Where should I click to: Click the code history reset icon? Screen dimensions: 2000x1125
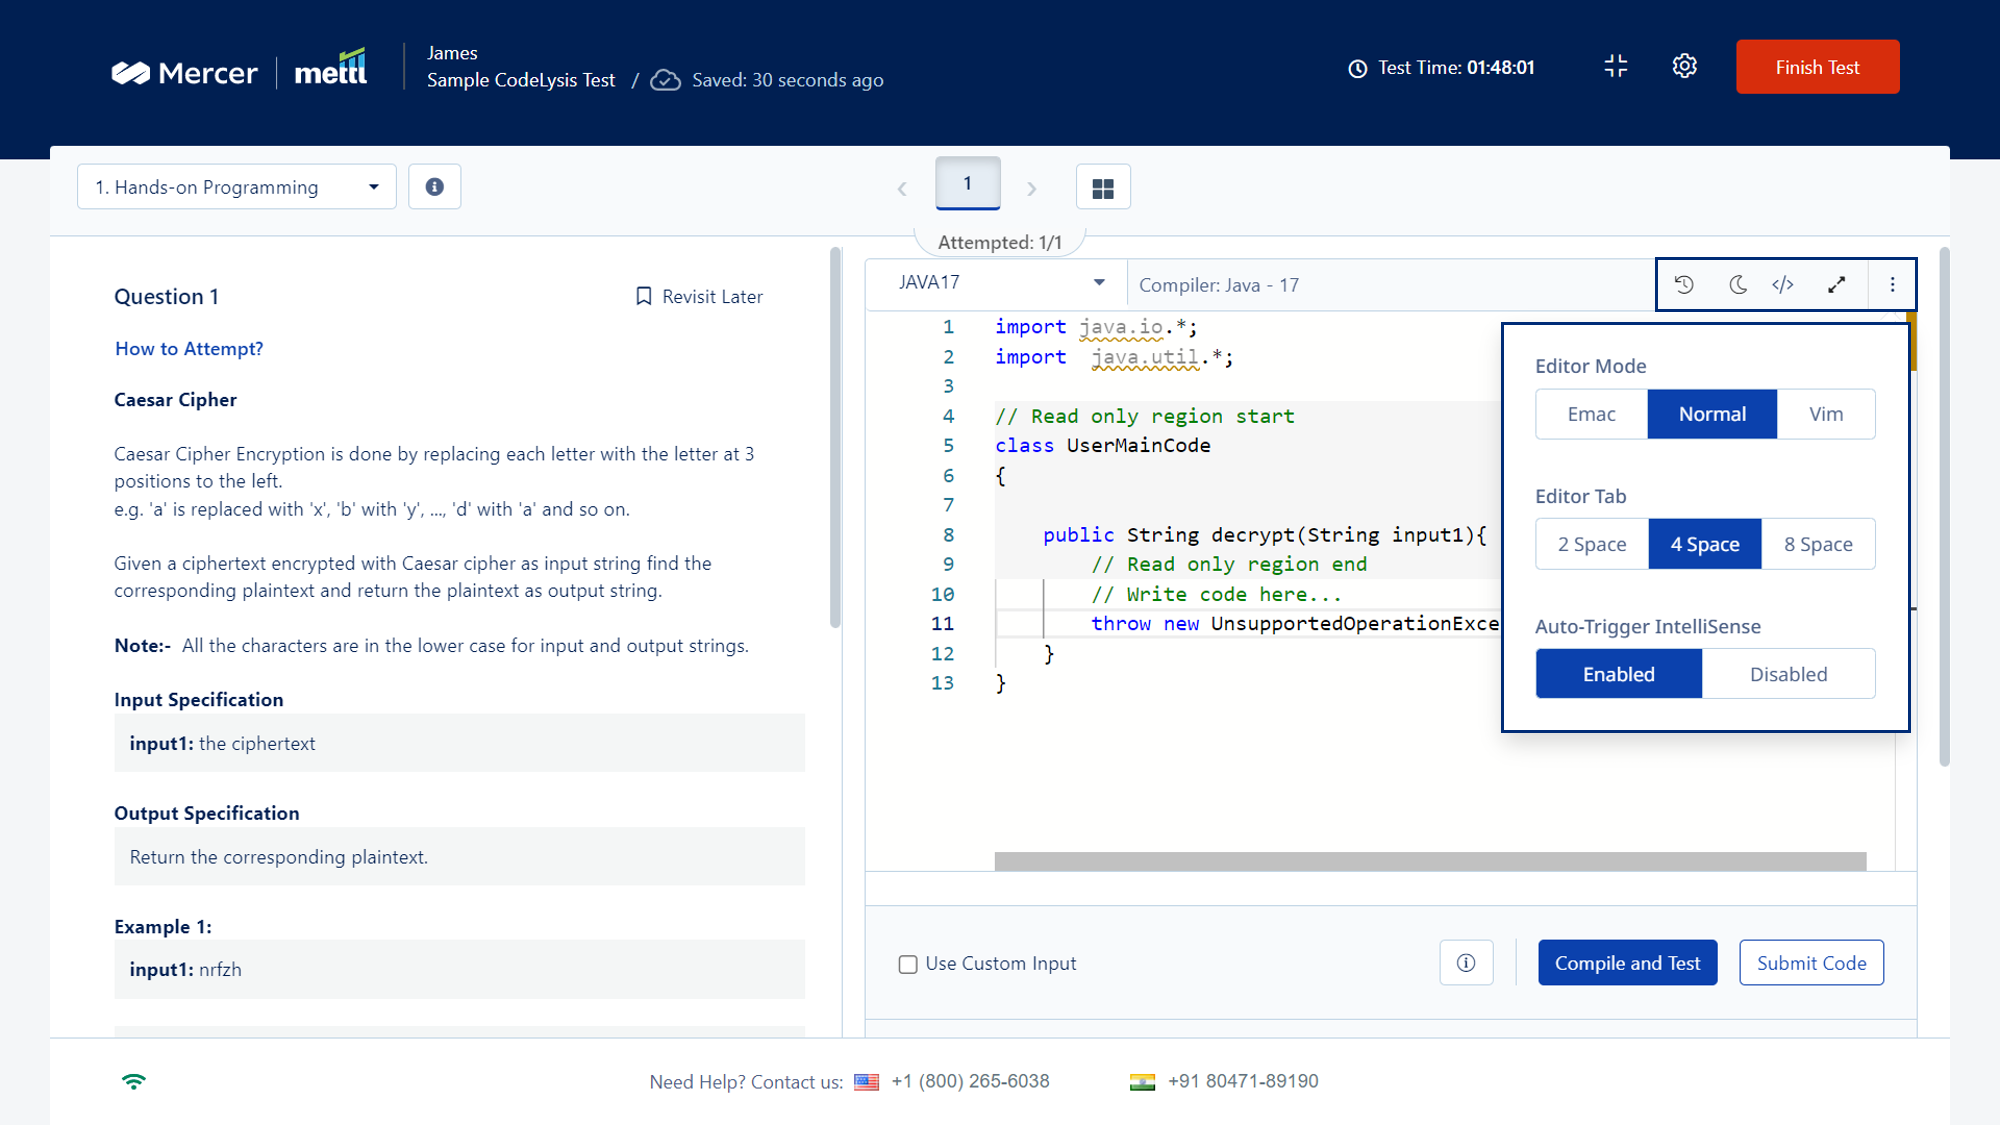pos(1684,285)
